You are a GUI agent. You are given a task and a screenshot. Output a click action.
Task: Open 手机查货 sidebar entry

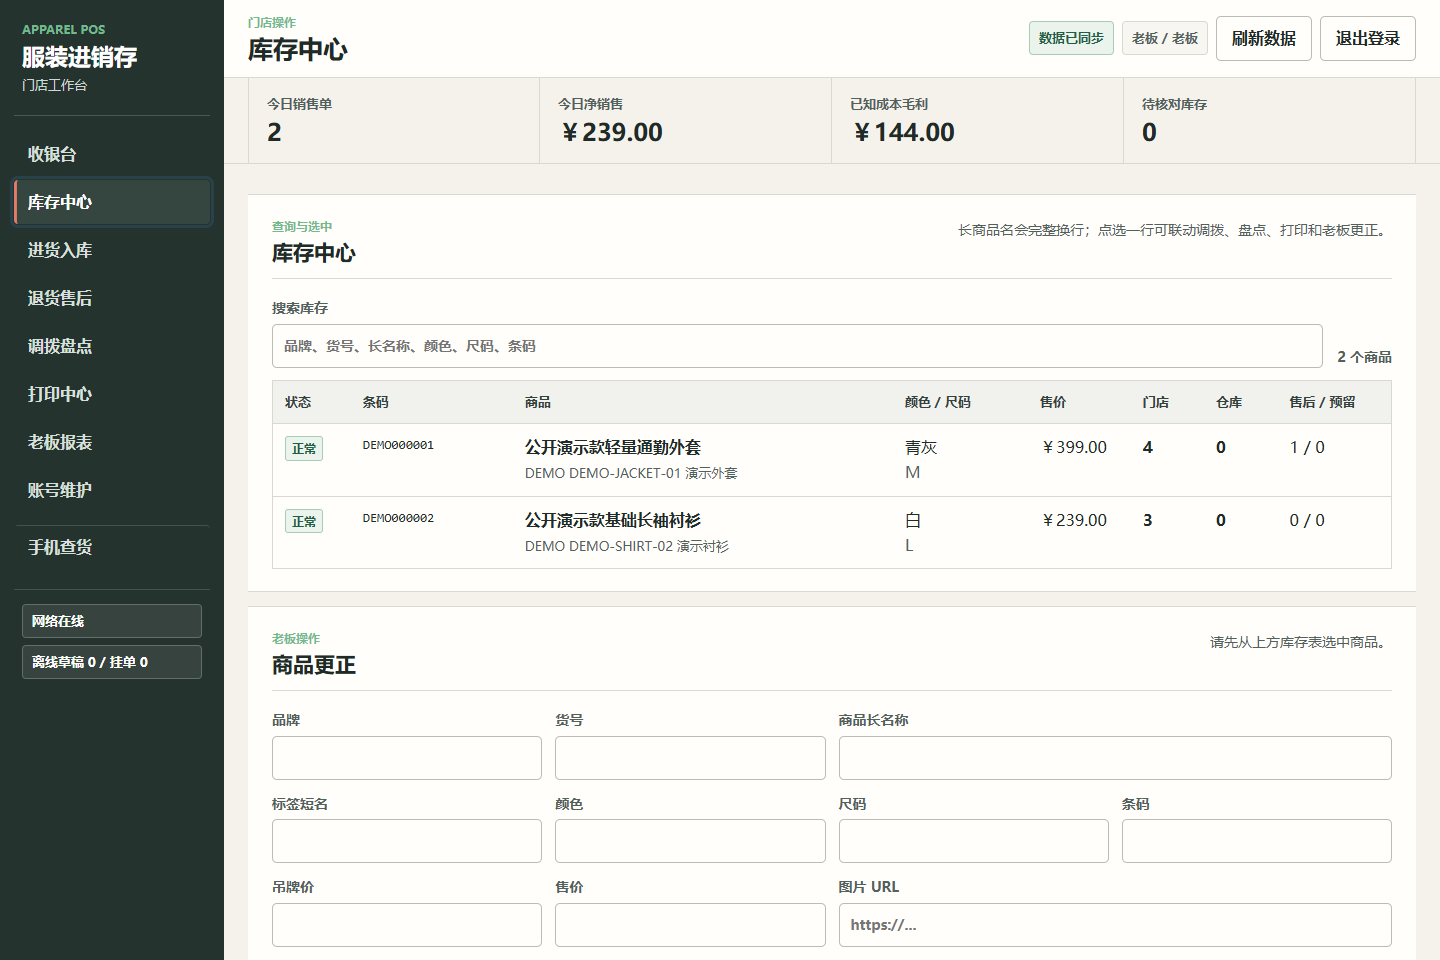click(x=112, y=547)
